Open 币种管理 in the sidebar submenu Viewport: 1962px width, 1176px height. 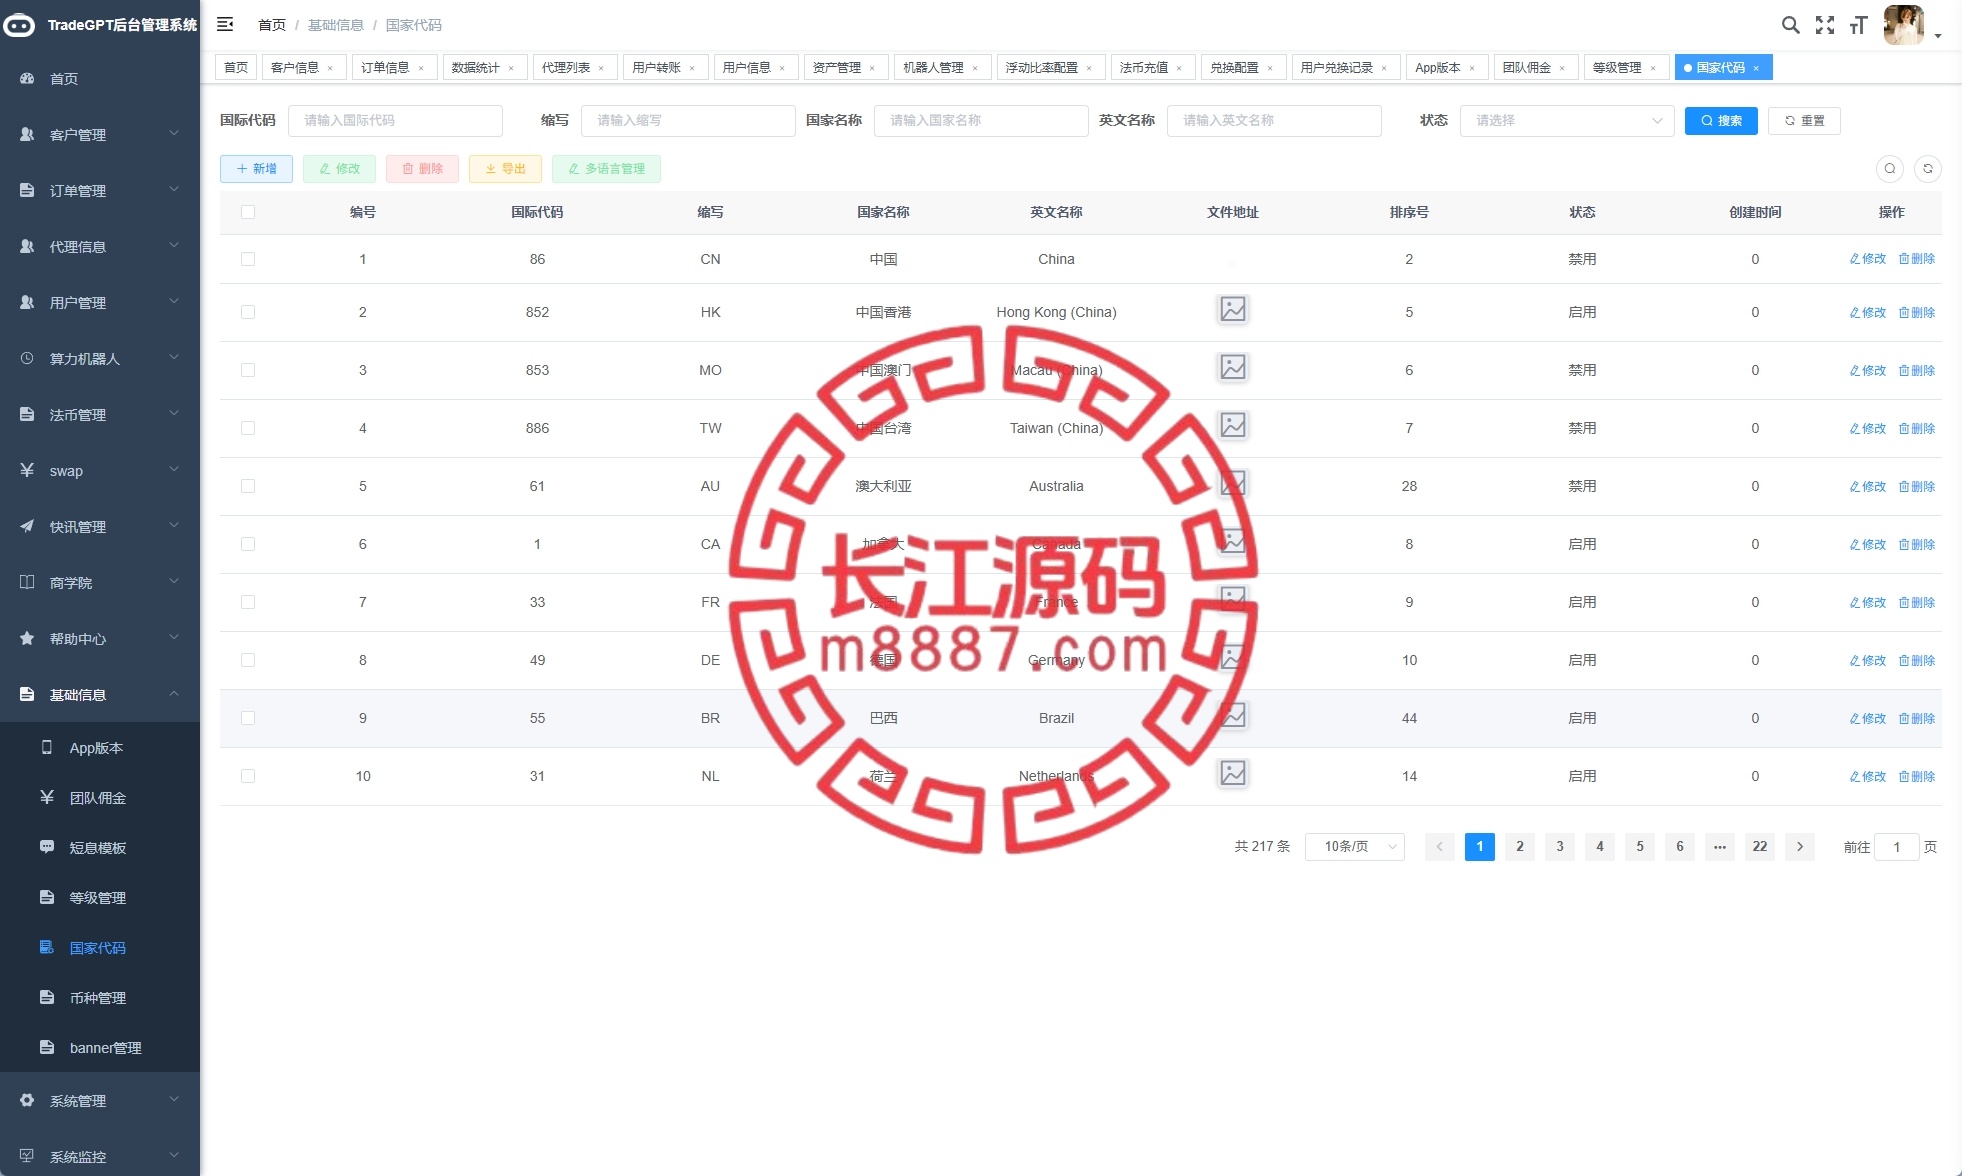(x=100, y=998)
